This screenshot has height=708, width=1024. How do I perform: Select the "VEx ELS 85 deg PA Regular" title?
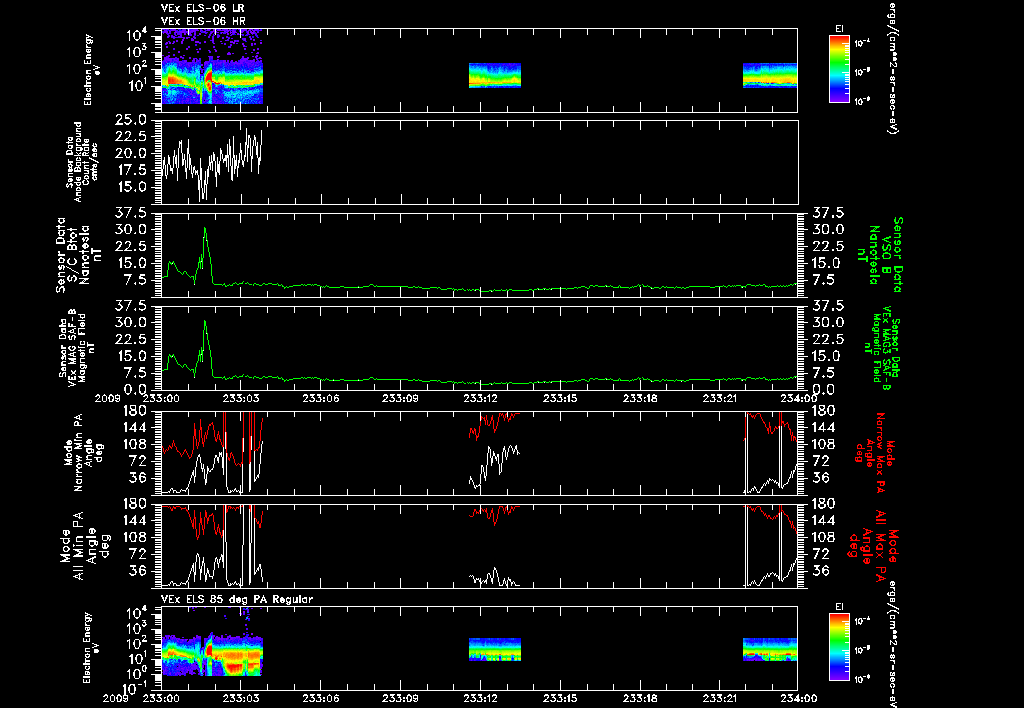coord(237,599)
